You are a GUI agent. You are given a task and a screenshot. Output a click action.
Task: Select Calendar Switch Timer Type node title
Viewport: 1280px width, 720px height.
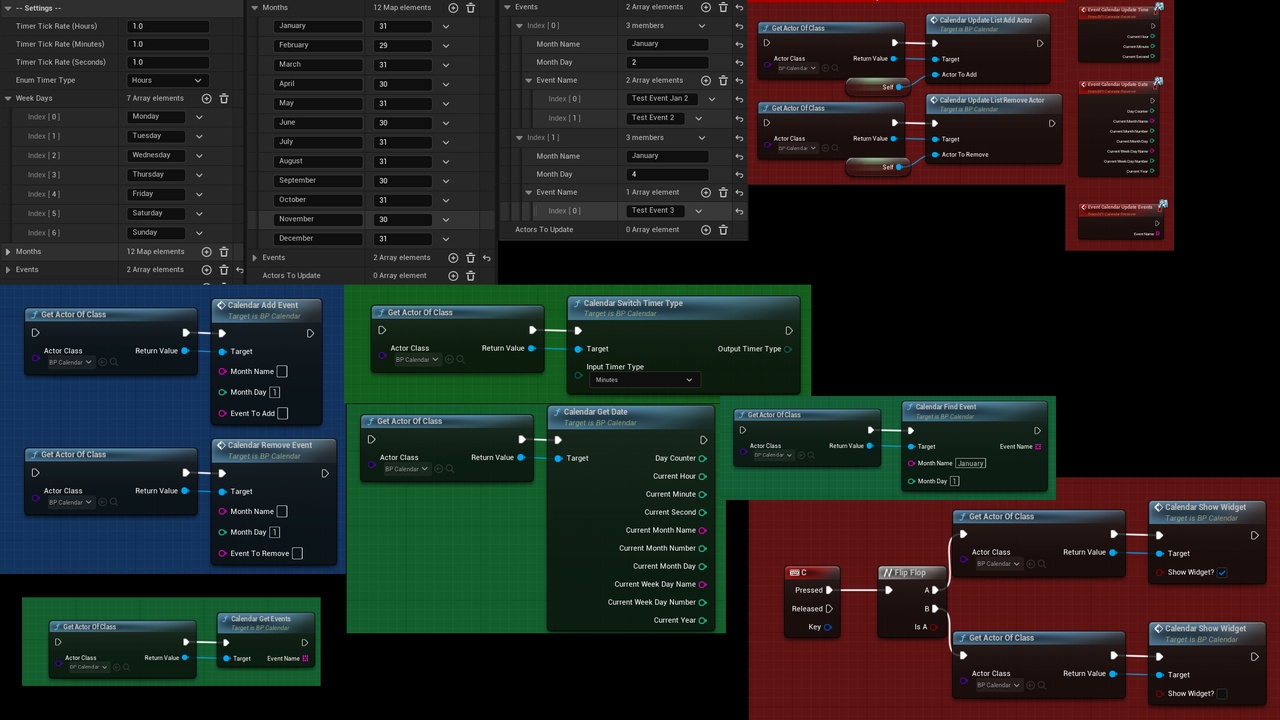[x=633, y=303]
